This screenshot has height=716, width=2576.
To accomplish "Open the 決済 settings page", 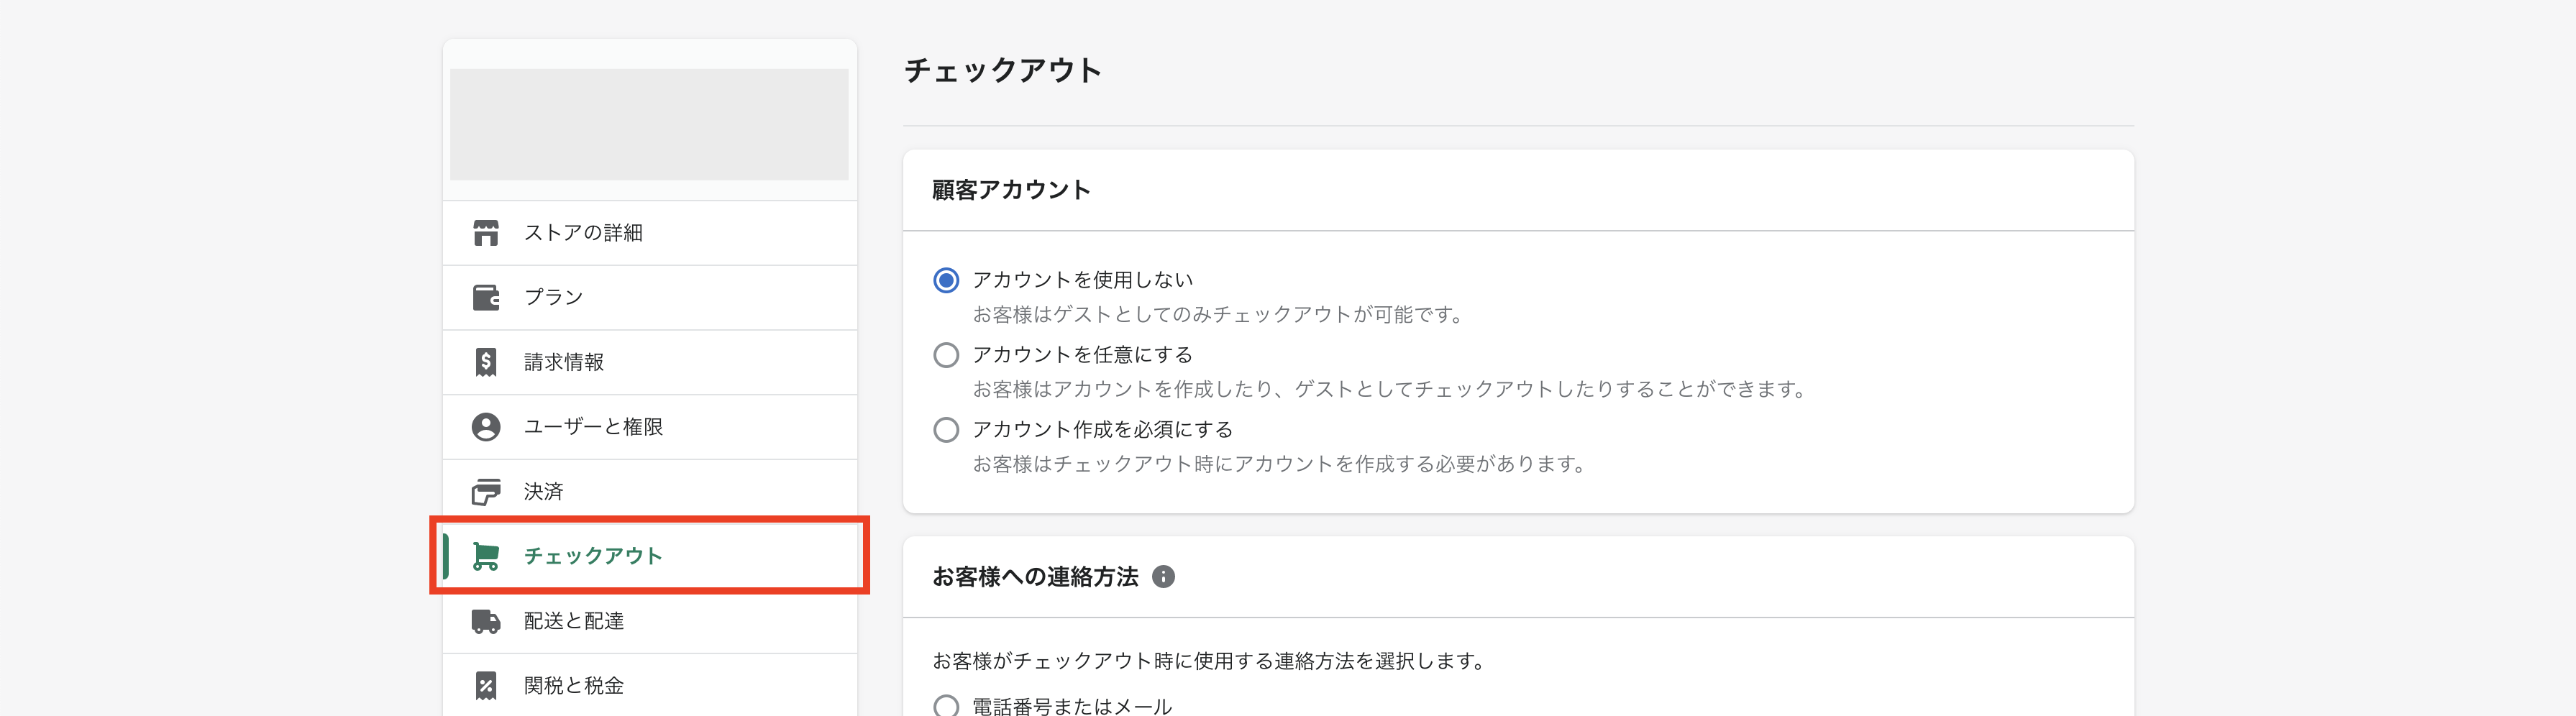I will (650, 492).
